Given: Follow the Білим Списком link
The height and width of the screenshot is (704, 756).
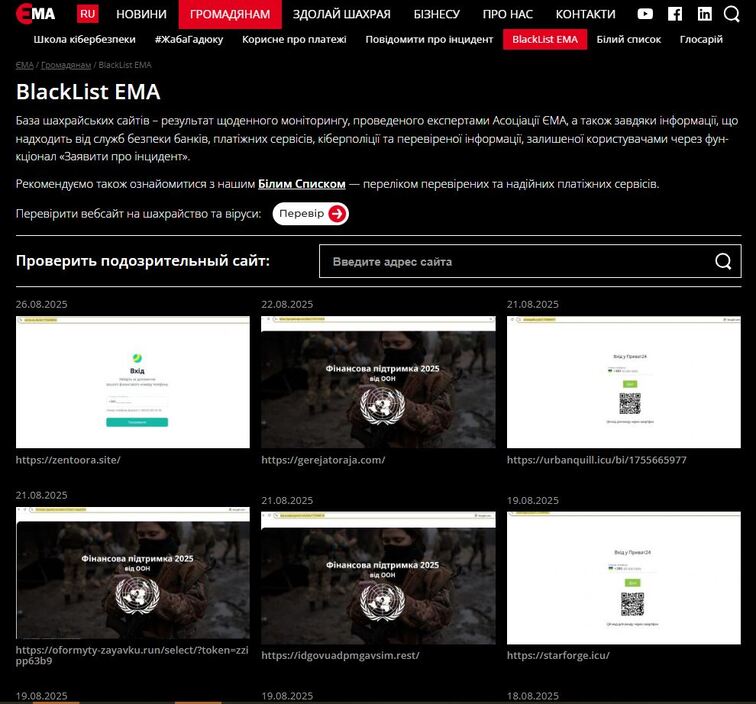Looking at the screenshot, I should pyautogui.click(x=302, y=184).
